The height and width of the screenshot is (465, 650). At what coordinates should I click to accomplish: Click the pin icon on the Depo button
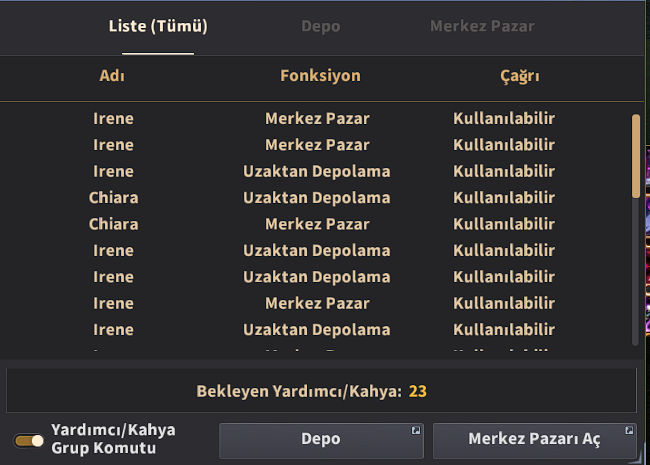pyautogui.click(x=416, y=430)
